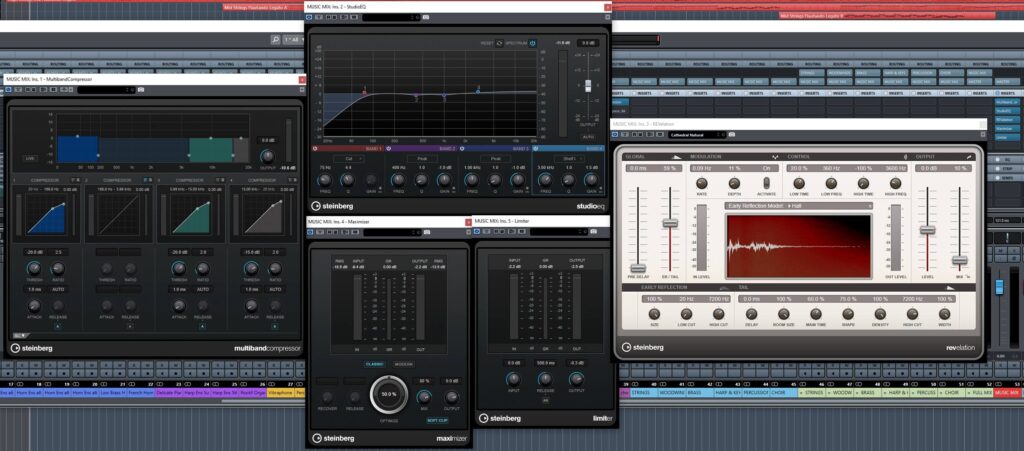
Task: Adjust the MultibandCompressor Output knob
Action: pos(267,157)
